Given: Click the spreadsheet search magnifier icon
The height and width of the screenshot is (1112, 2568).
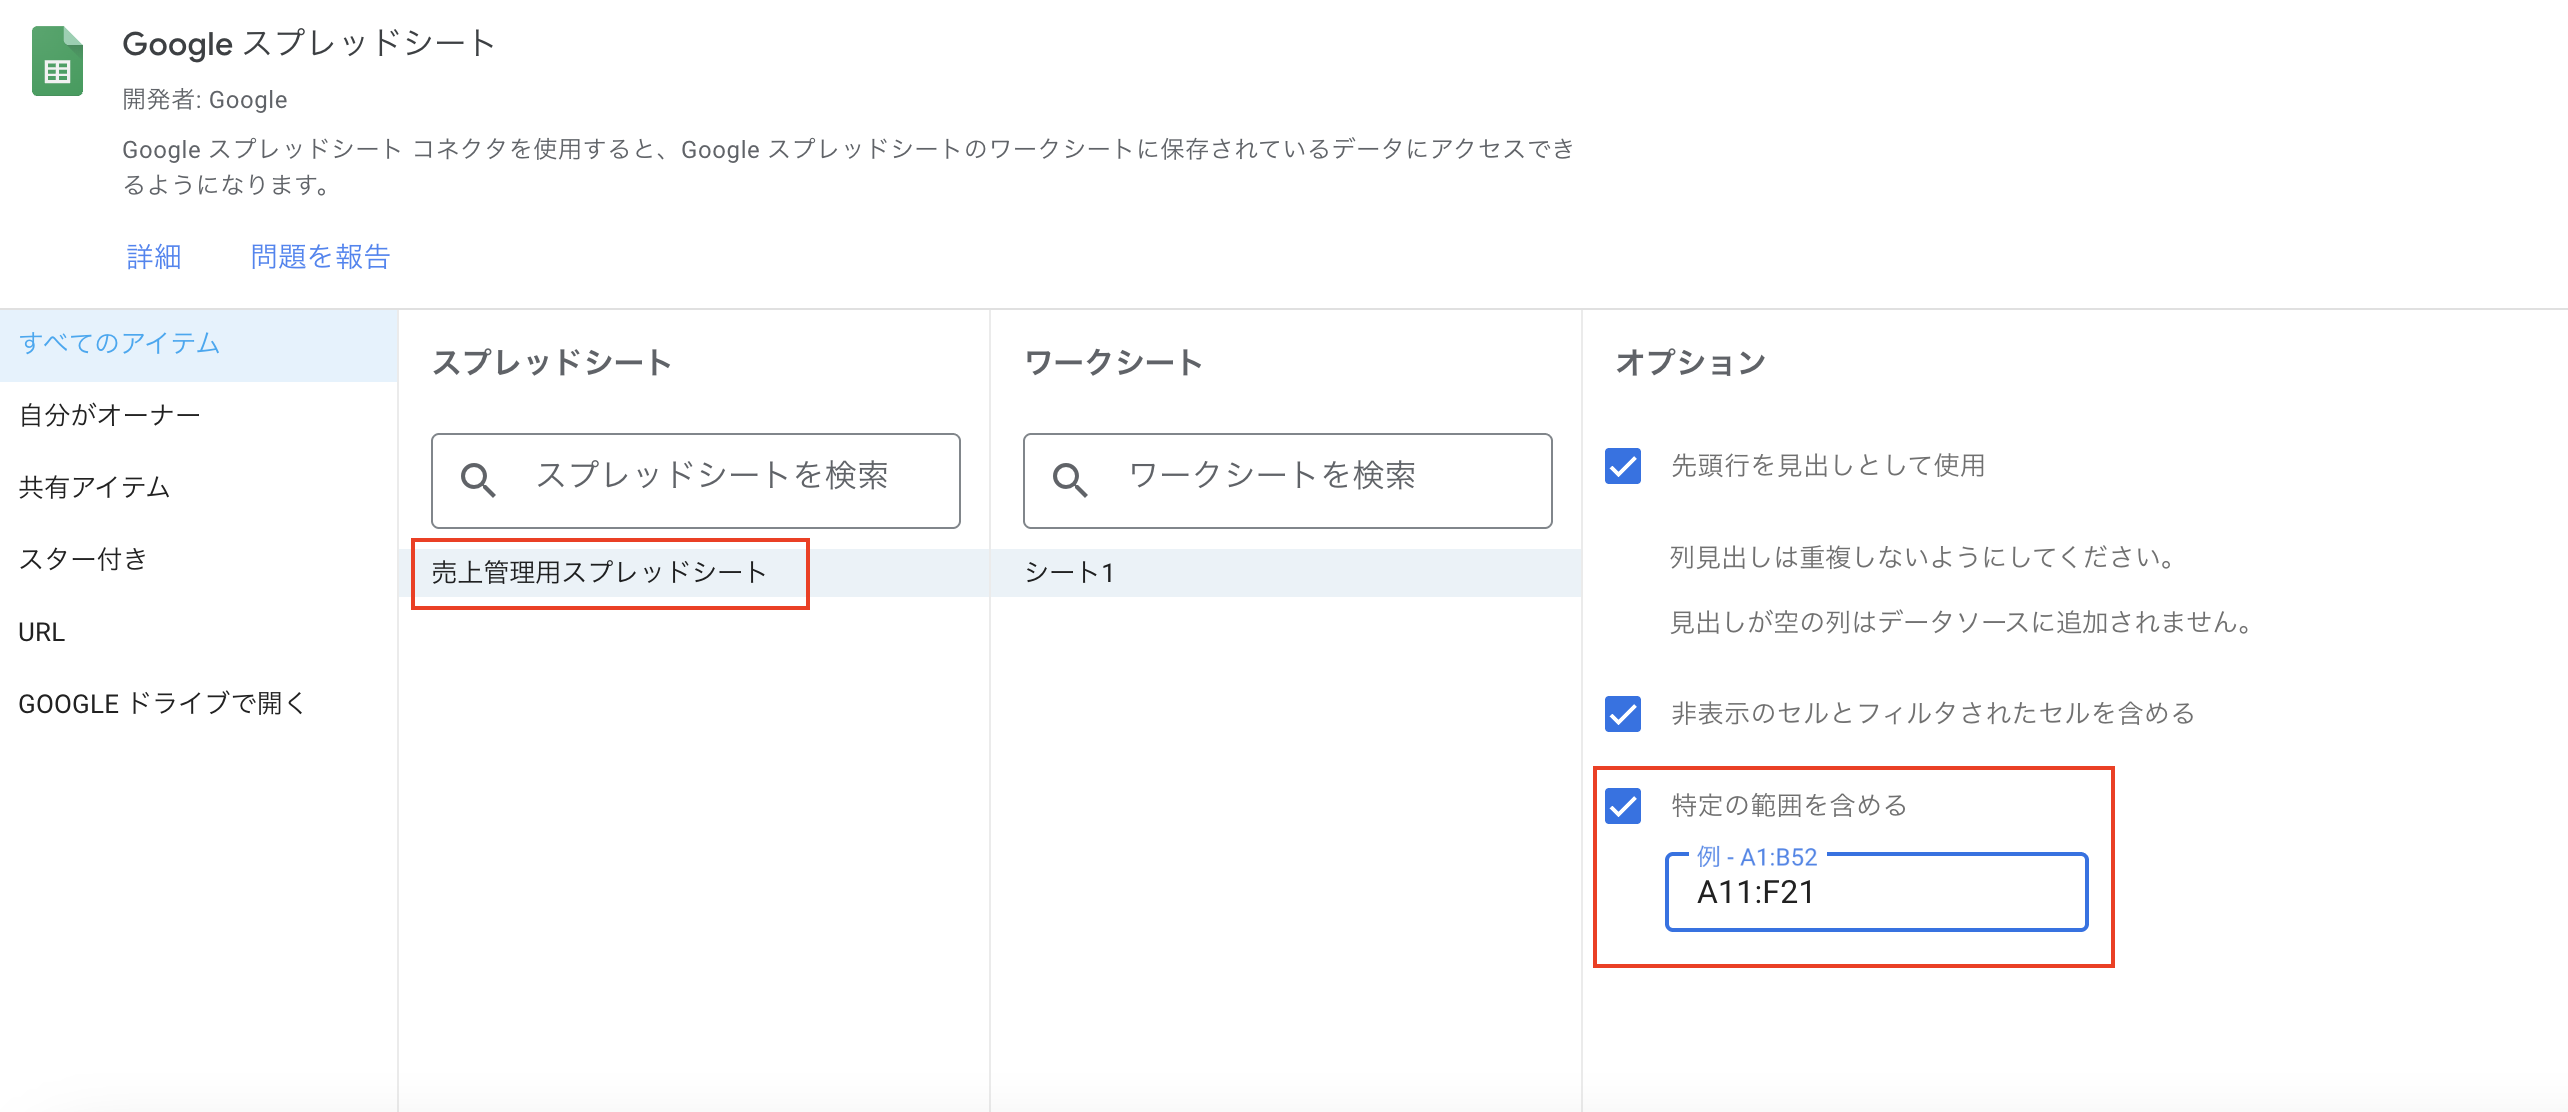Looking at the screenshot, I should 478,481.
